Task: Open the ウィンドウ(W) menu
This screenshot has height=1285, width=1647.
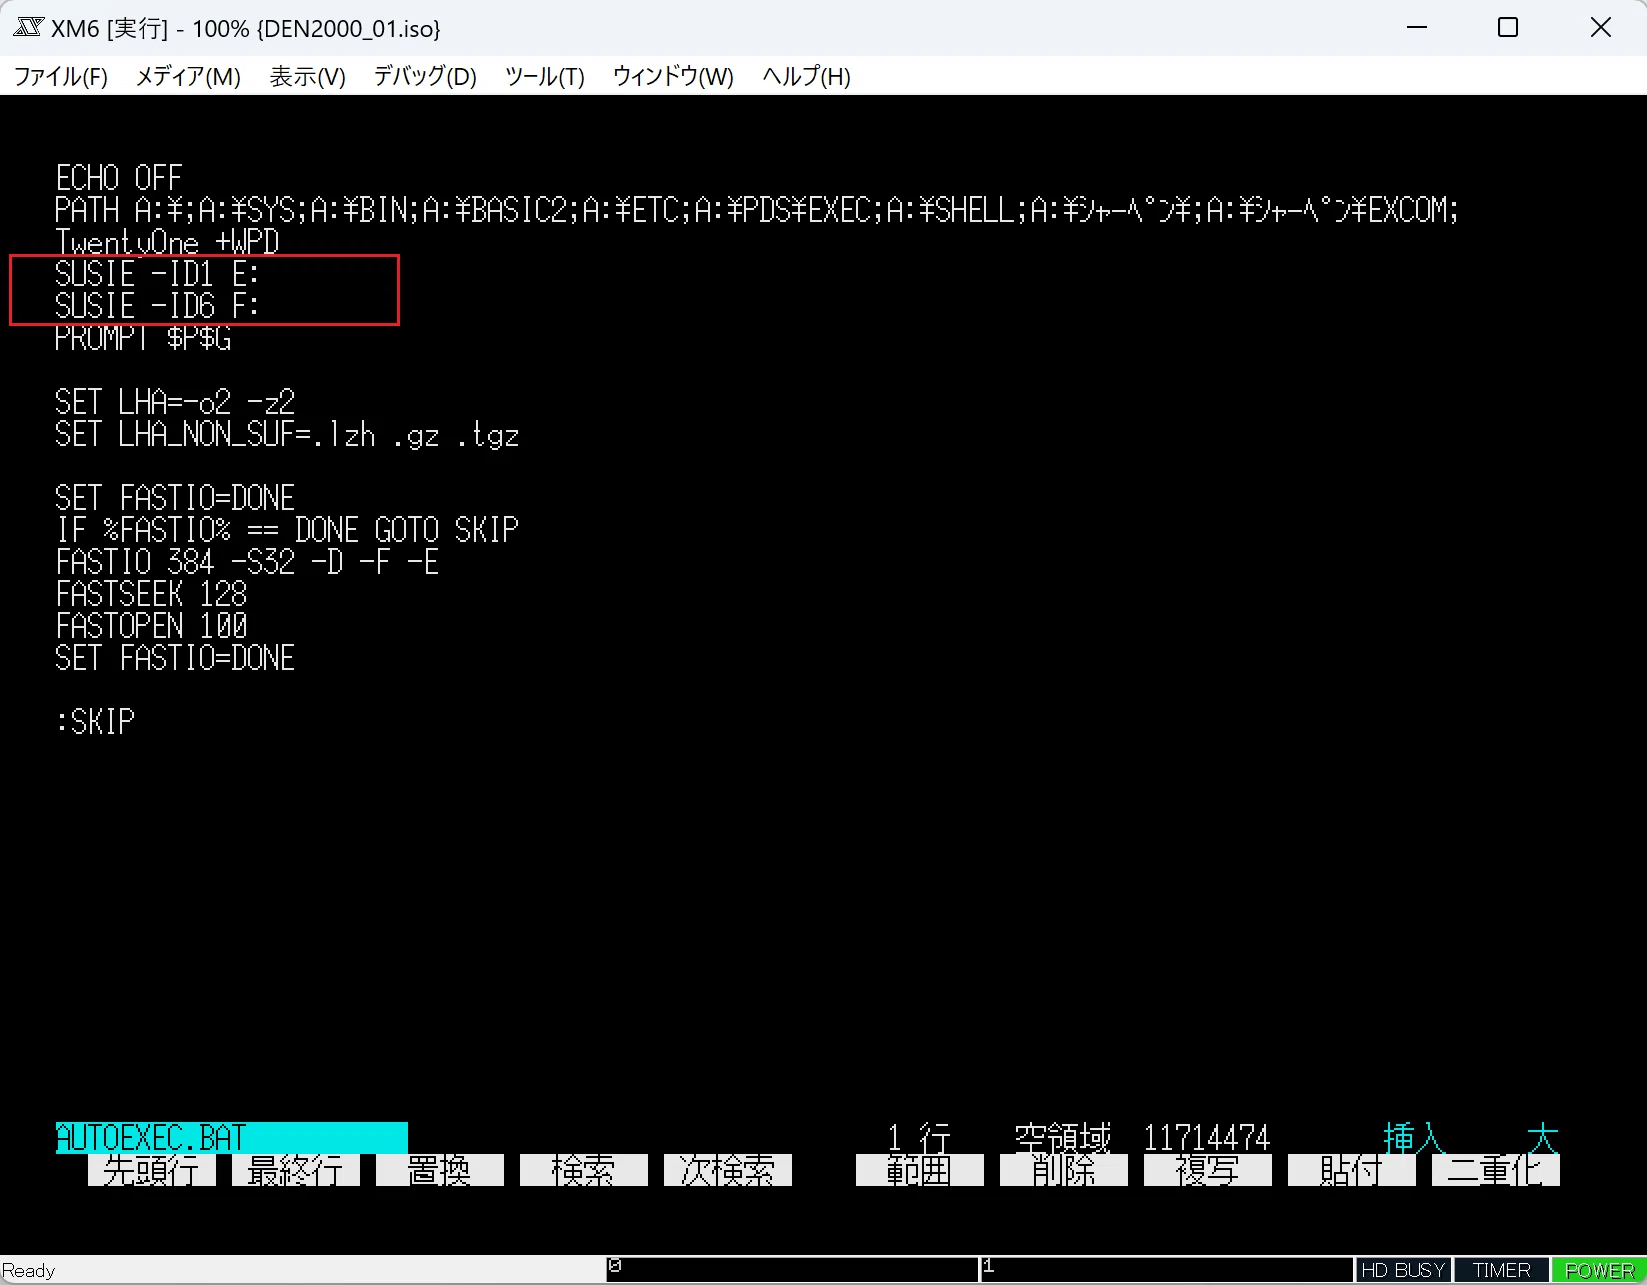Action: click(x=673, y=77)
